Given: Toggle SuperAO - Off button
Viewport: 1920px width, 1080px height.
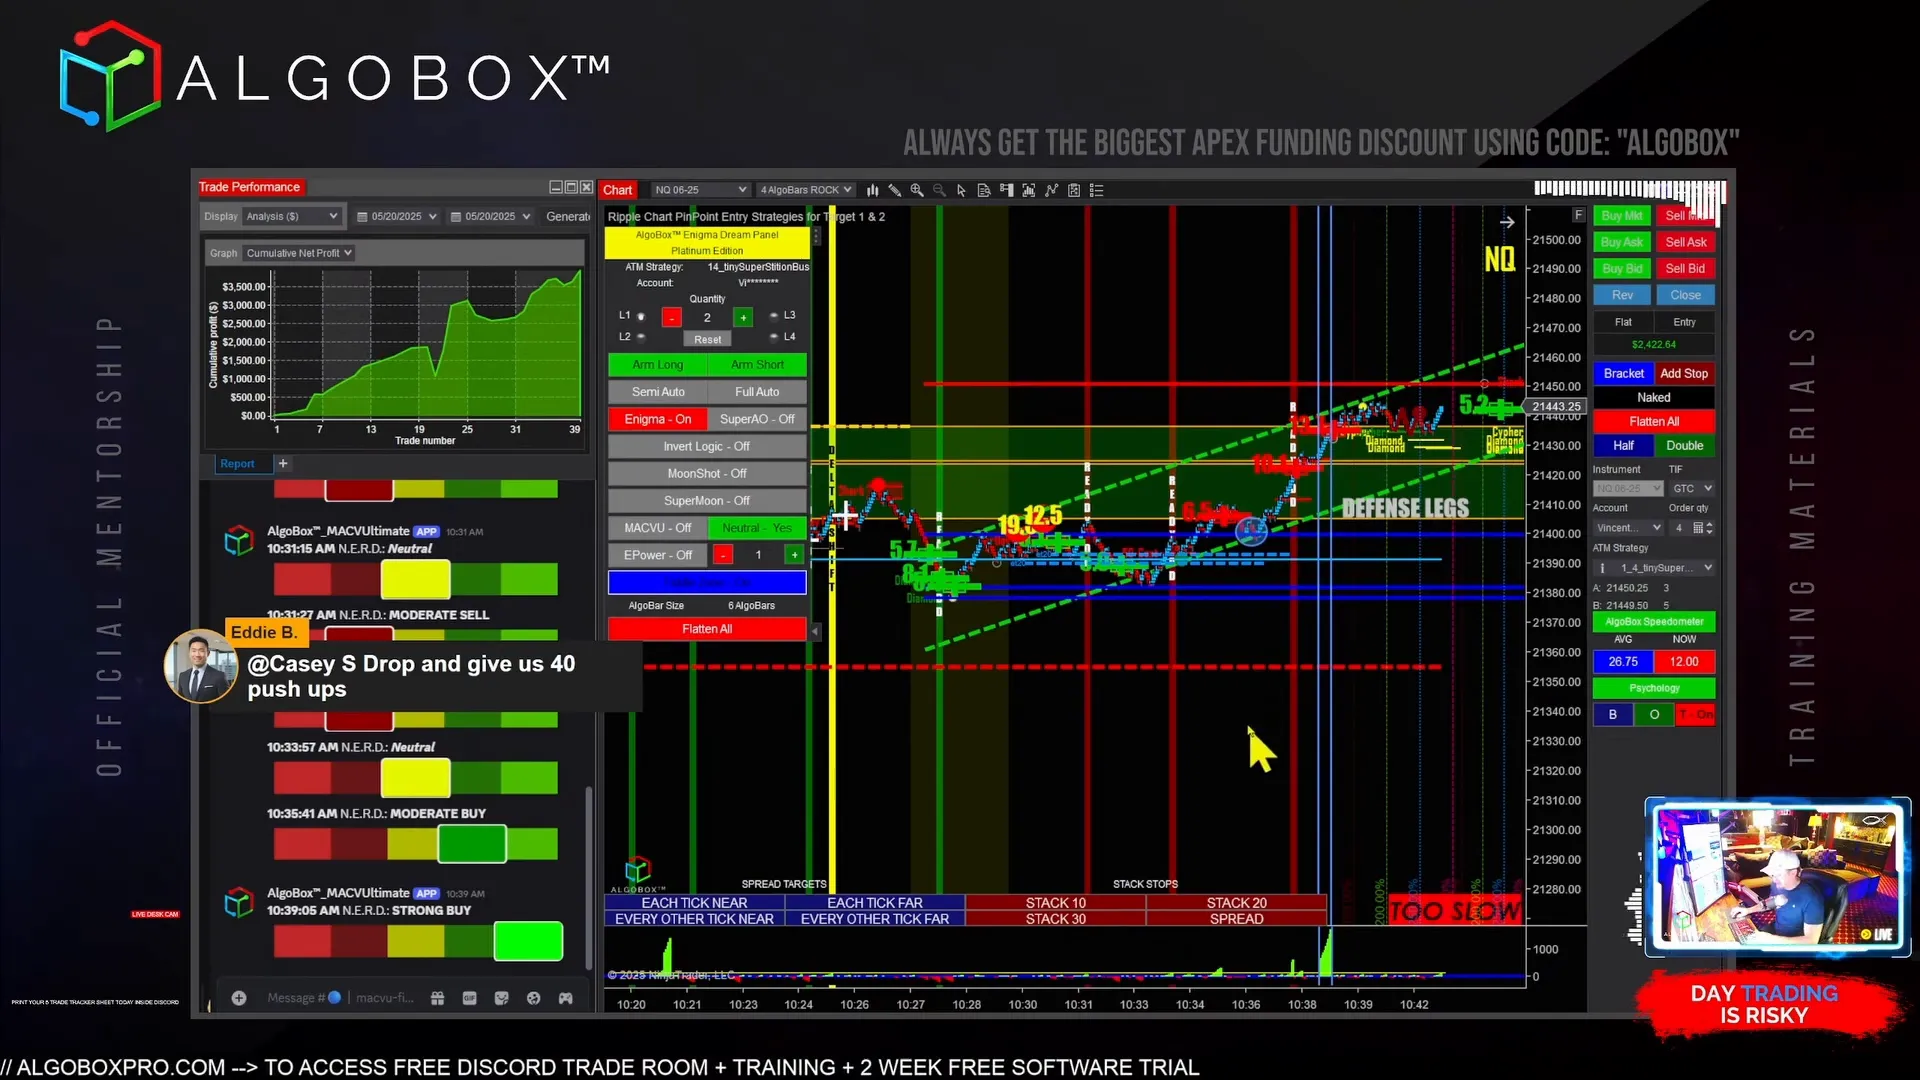Looking at the screenshot, I should click(x=757, y=419).
